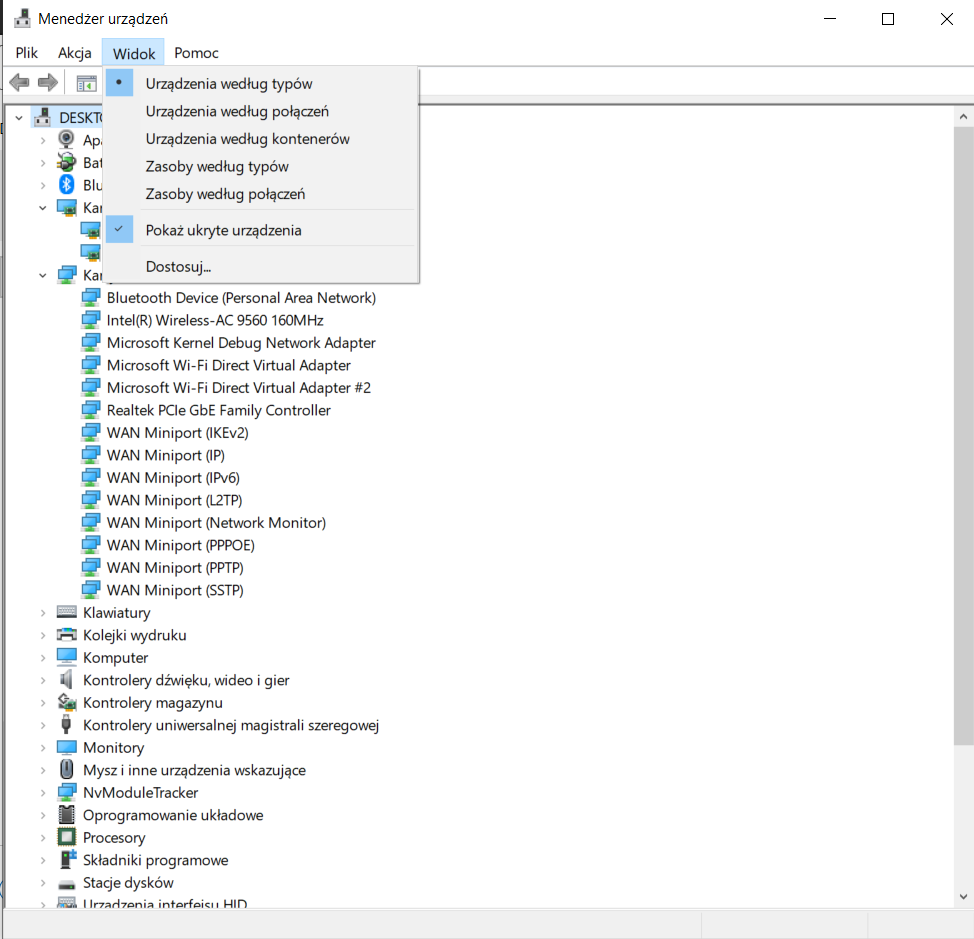
Task: Maximize the Menedżer urządzeń window
Action: click(888, 19)
